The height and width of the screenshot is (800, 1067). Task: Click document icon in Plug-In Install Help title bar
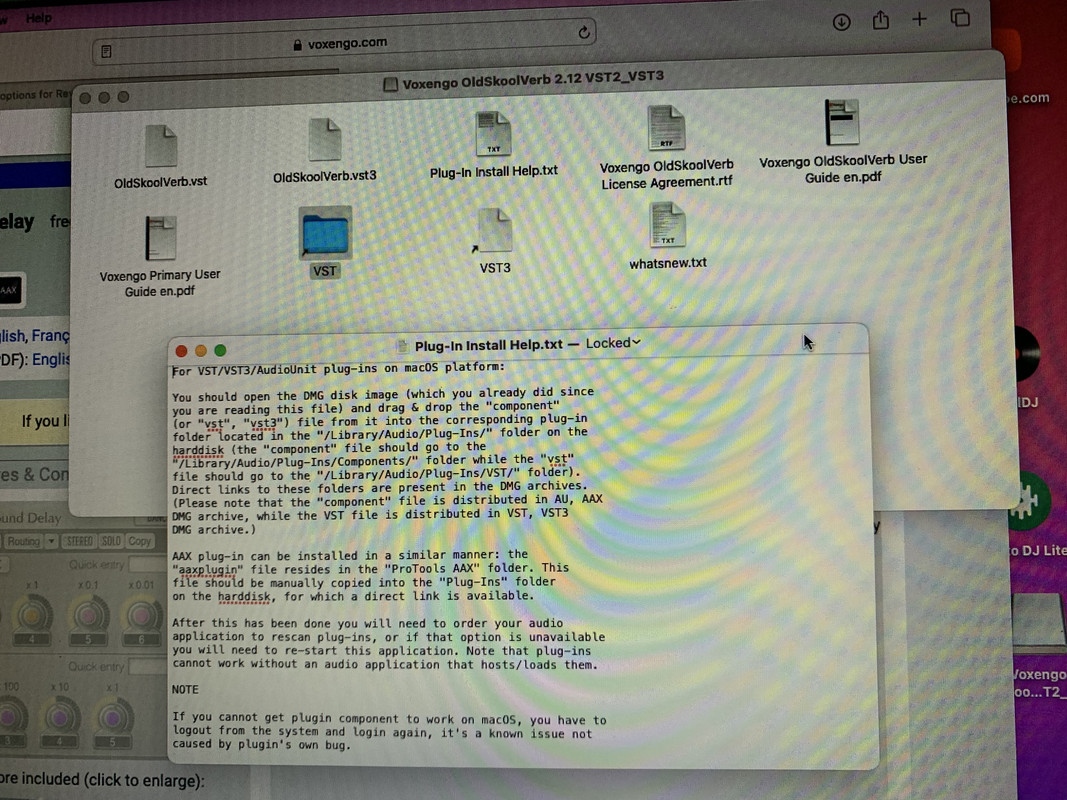click(x=402, y=346)
